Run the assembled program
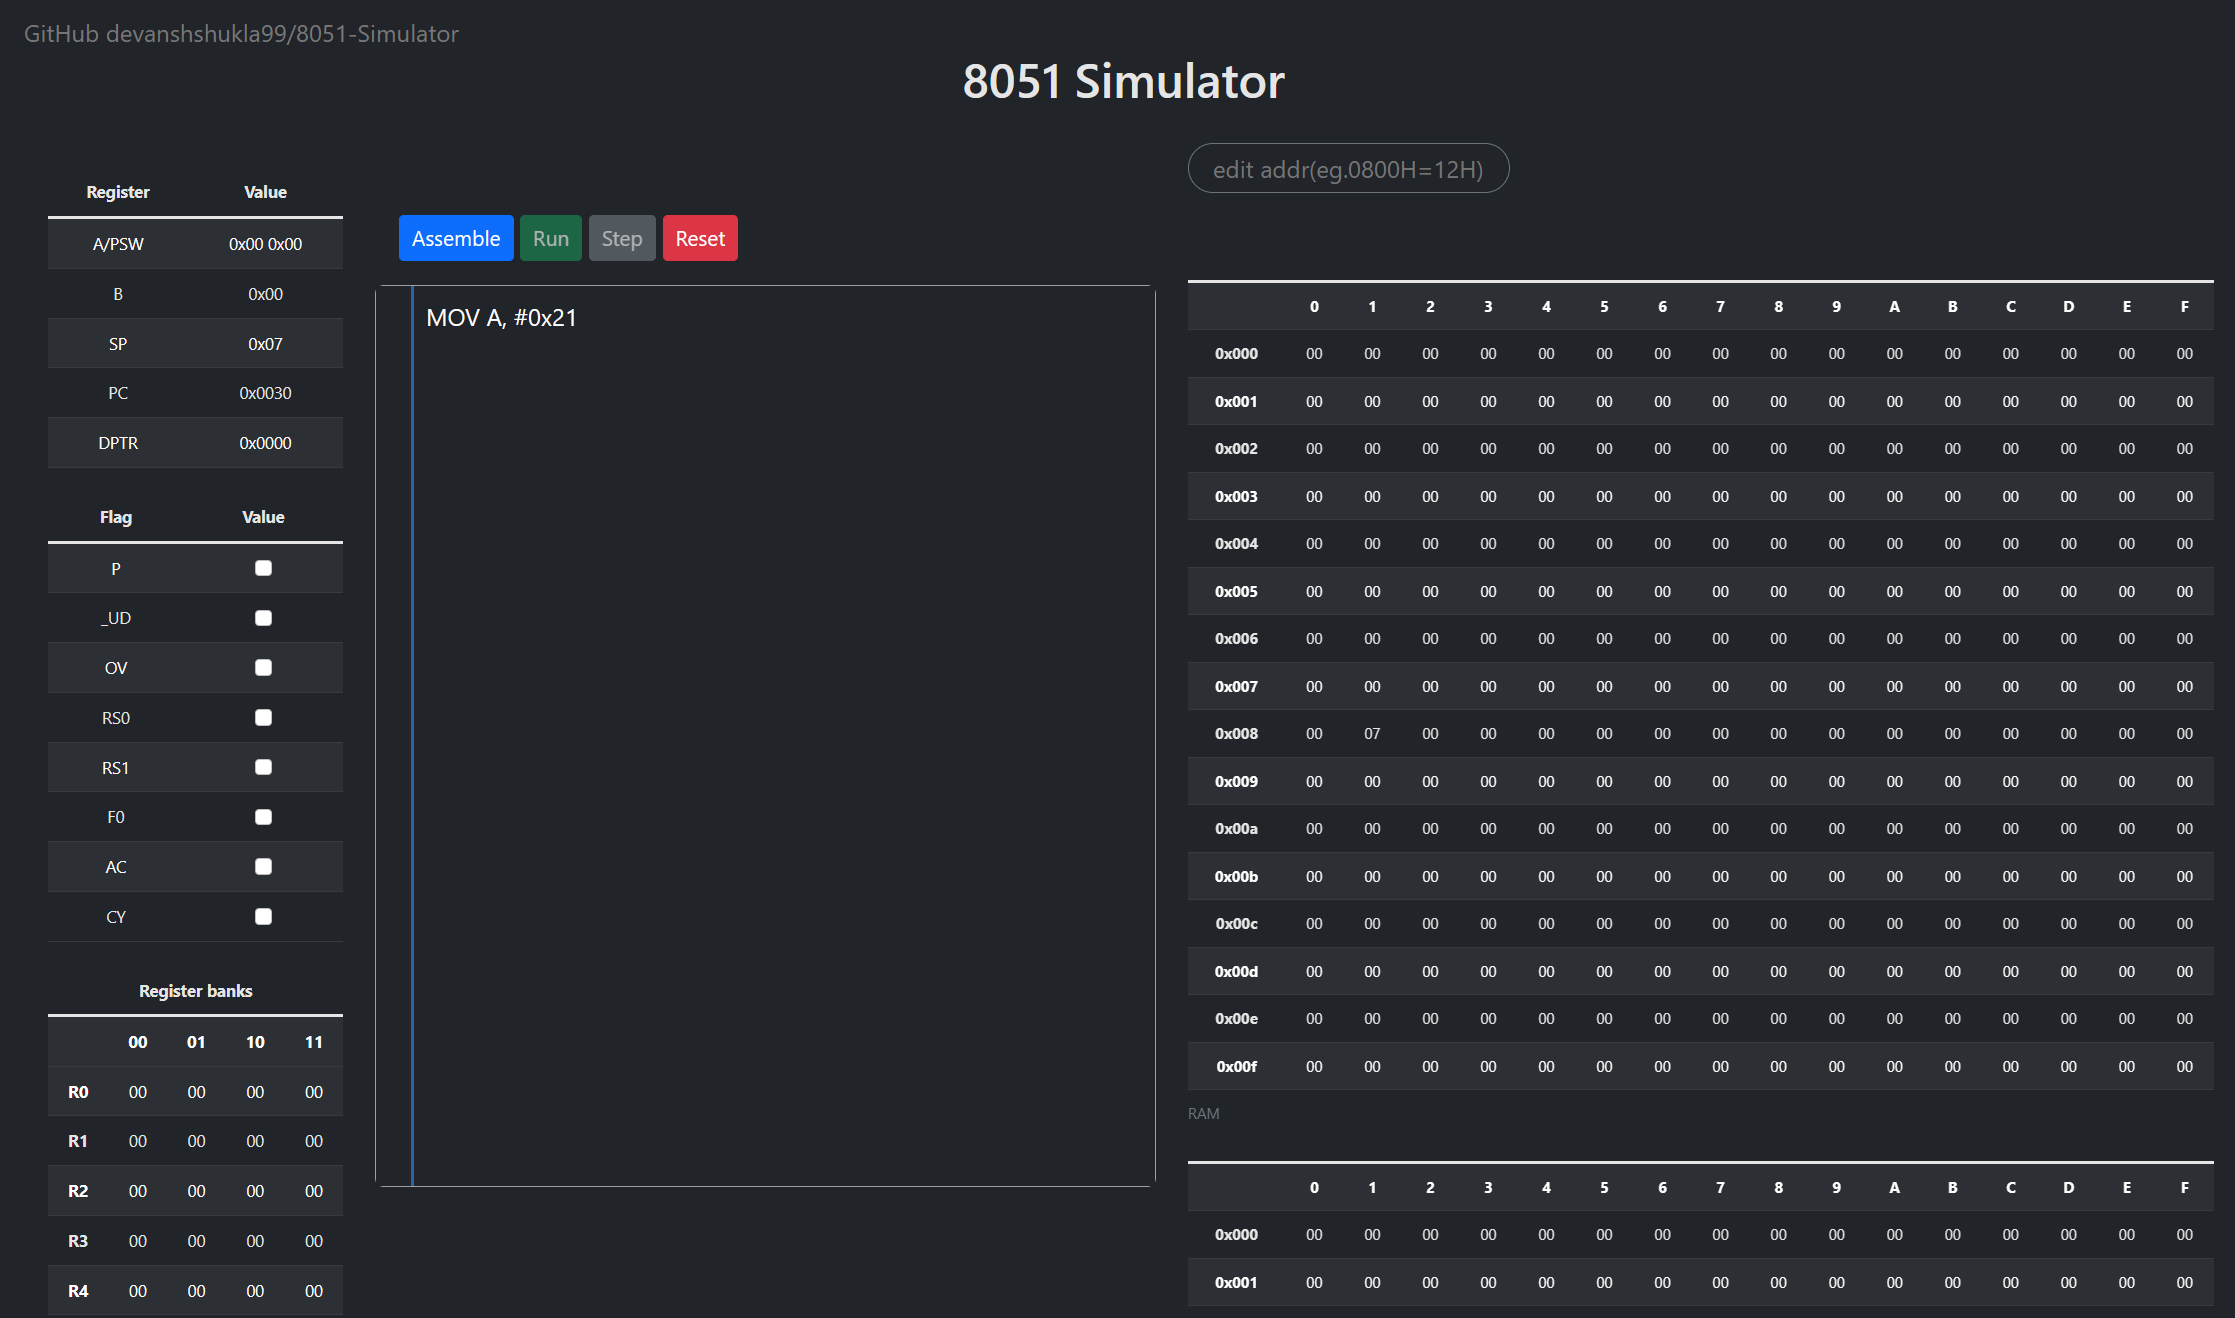The height and width of the screenshot is (1318, 2235). 551,238
